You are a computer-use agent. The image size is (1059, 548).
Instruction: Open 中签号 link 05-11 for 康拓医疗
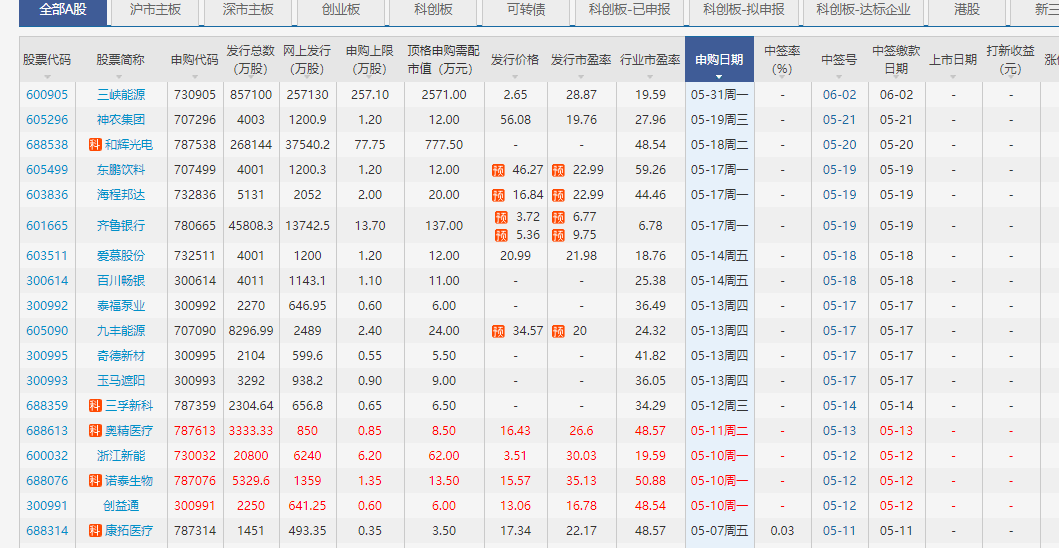click(840, 530)
